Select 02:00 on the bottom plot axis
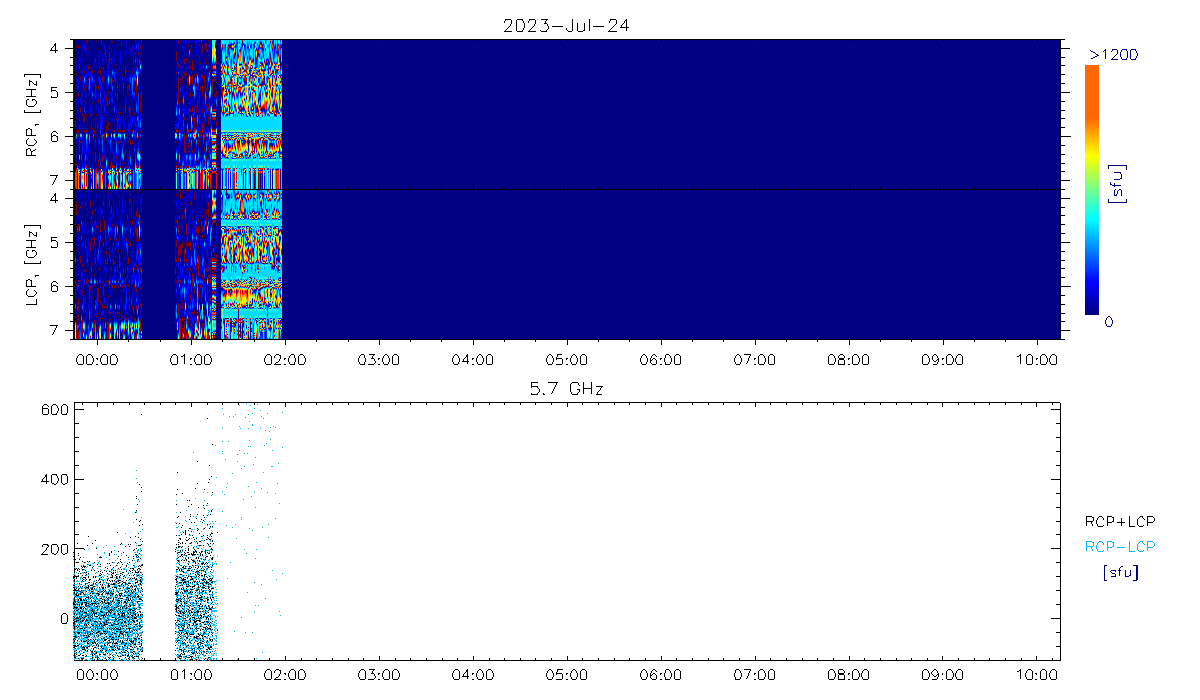 coord(284,675)
